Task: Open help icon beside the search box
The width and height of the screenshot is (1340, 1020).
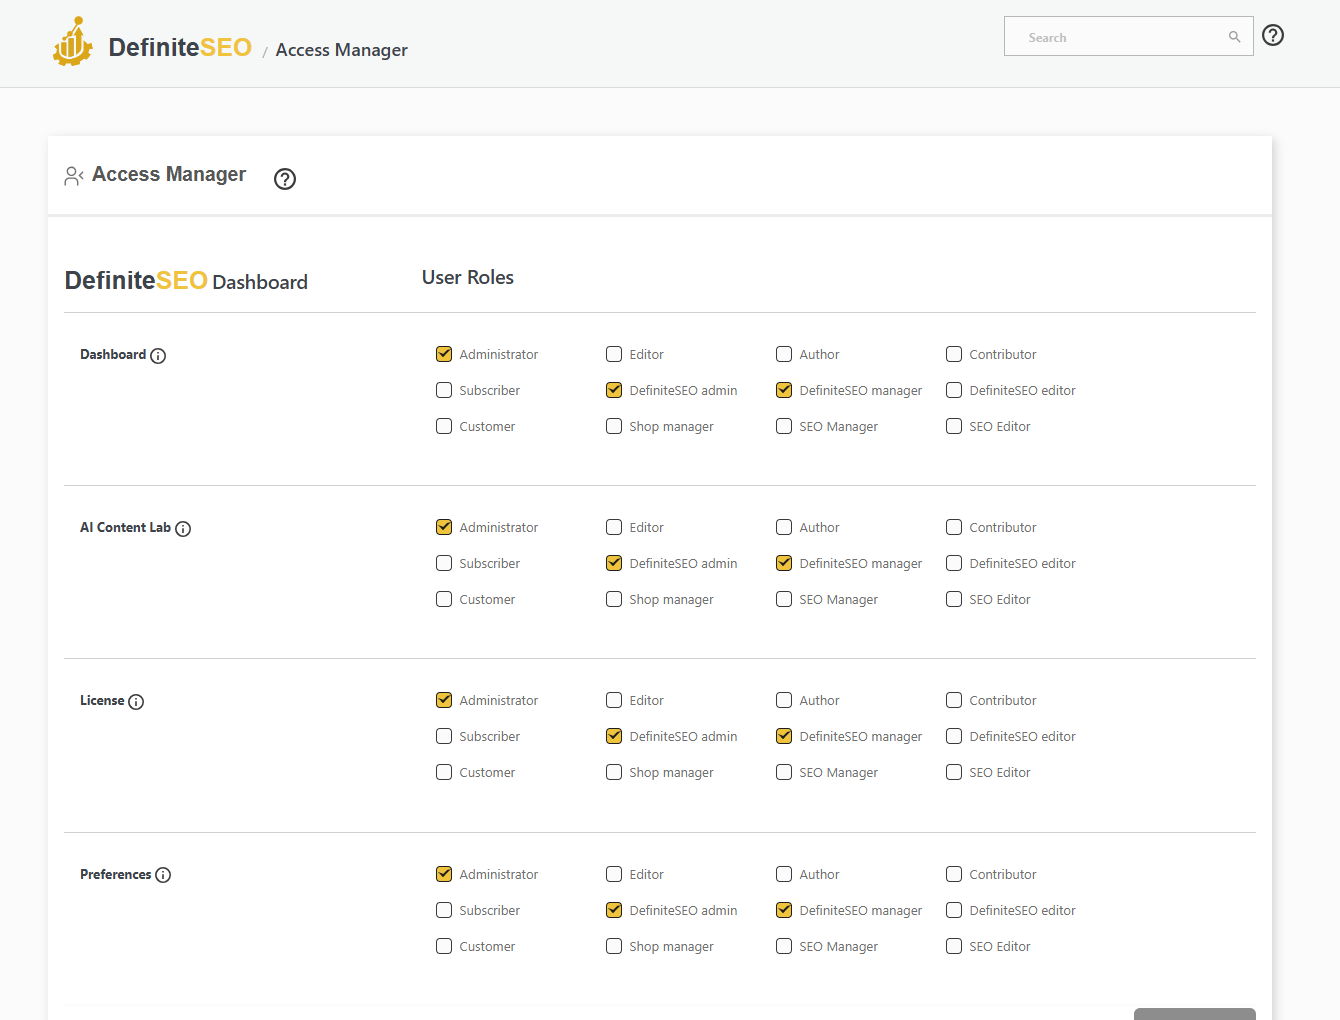Action: [1273, 35]
